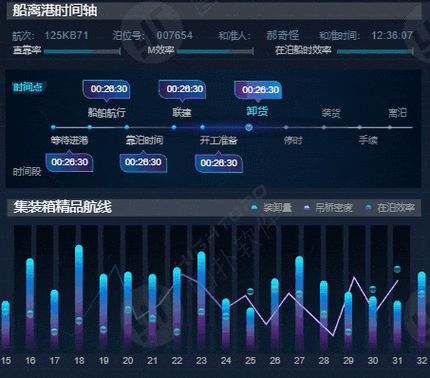The height and width of the screenshot is (378, 430).
Task: Click the chart bar above label 27
Action: click(x=299, y=302)
